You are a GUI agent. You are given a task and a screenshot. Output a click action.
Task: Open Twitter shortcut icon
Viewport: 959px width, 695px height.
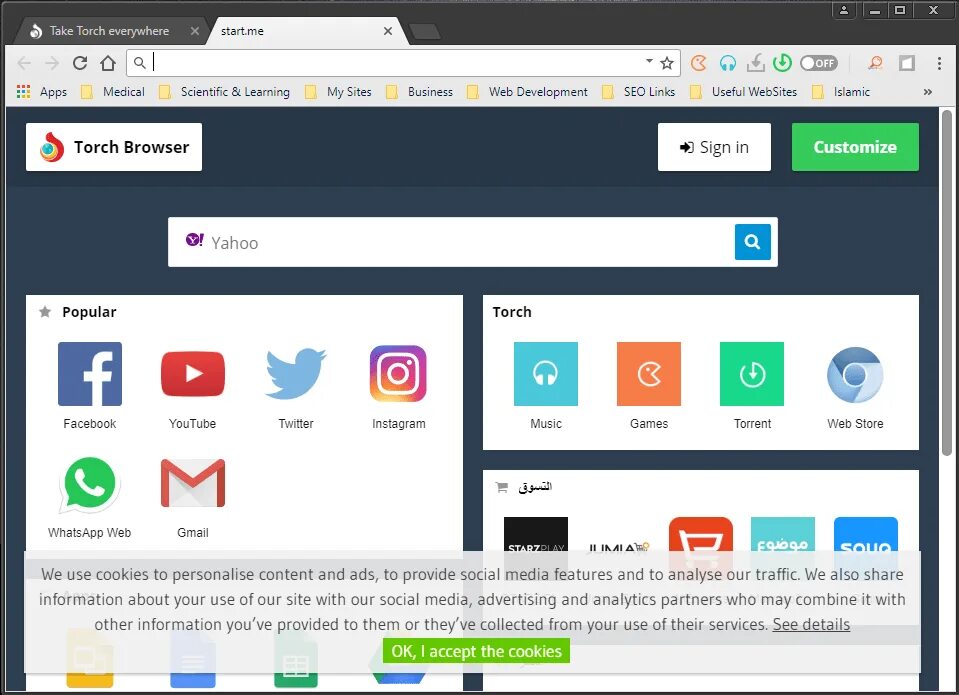click(x=296, y=374)
